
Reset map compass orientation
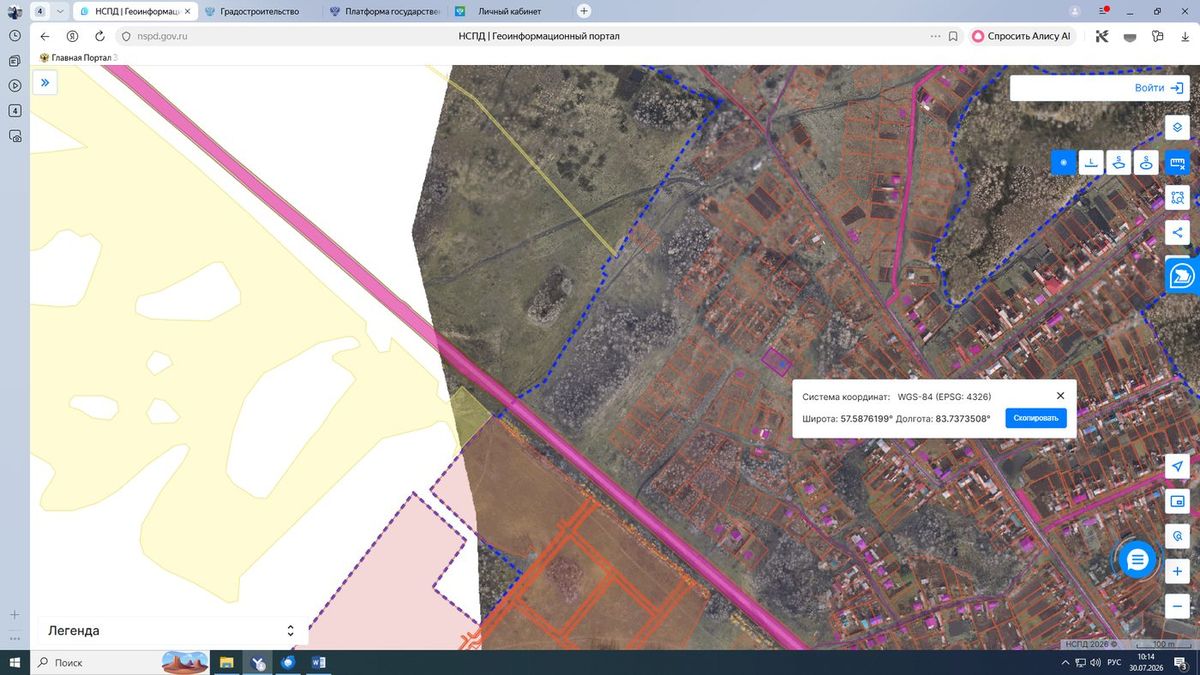coord(1177,536)
